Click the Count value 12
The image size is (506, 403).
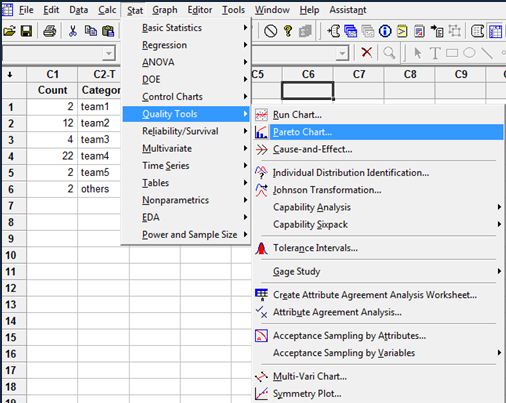(x=52, y=123)
